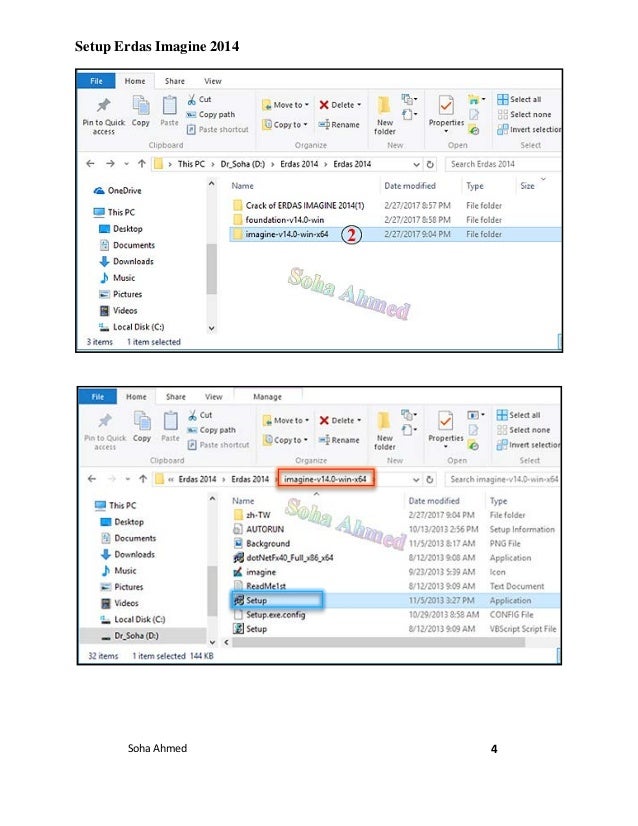Select imagine-v14.0-win-x64 folder in top window

pos(395,234)
